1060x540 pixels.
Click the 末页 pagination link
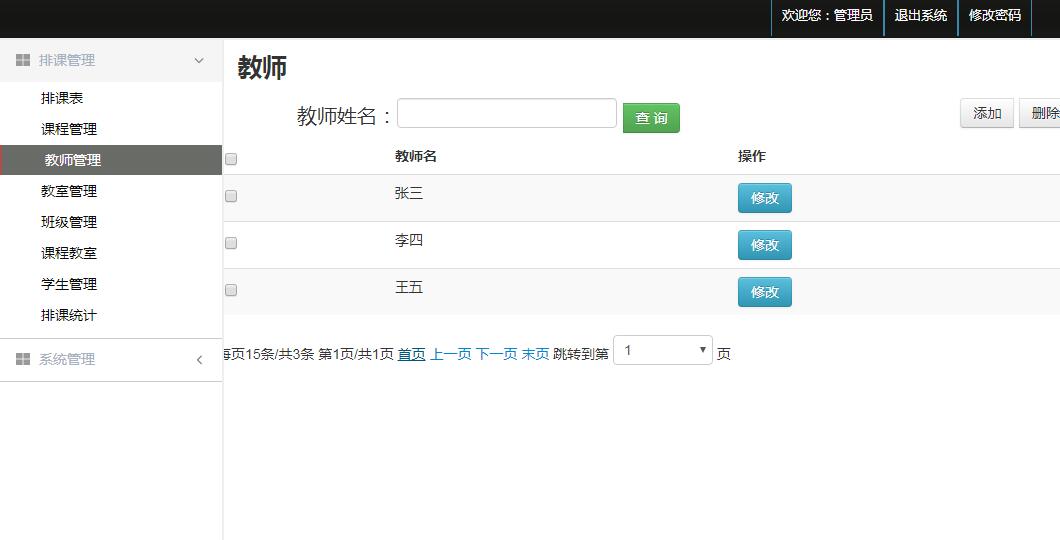coord(535,354)
